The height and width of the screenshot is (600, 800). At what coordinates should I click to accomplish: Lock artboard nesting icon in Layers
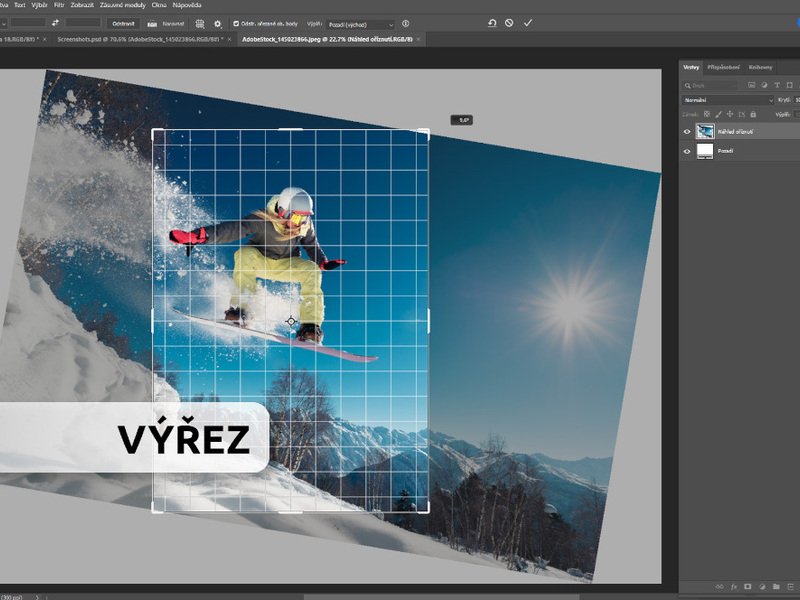[742, 114]
